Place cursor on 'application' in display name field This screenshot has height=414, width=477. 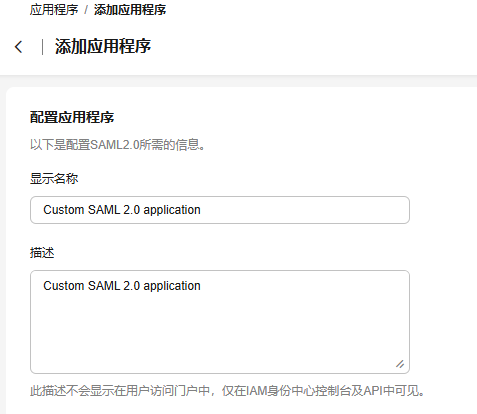pyautogui.click(x=172, y=210)
